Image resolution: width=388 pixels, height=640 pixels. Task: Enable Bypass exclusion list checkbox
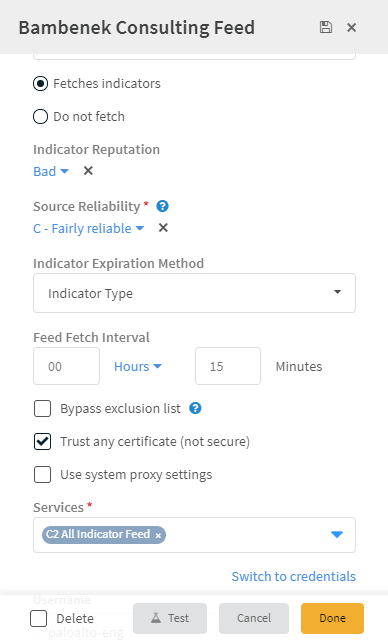(x=42, y=409)
